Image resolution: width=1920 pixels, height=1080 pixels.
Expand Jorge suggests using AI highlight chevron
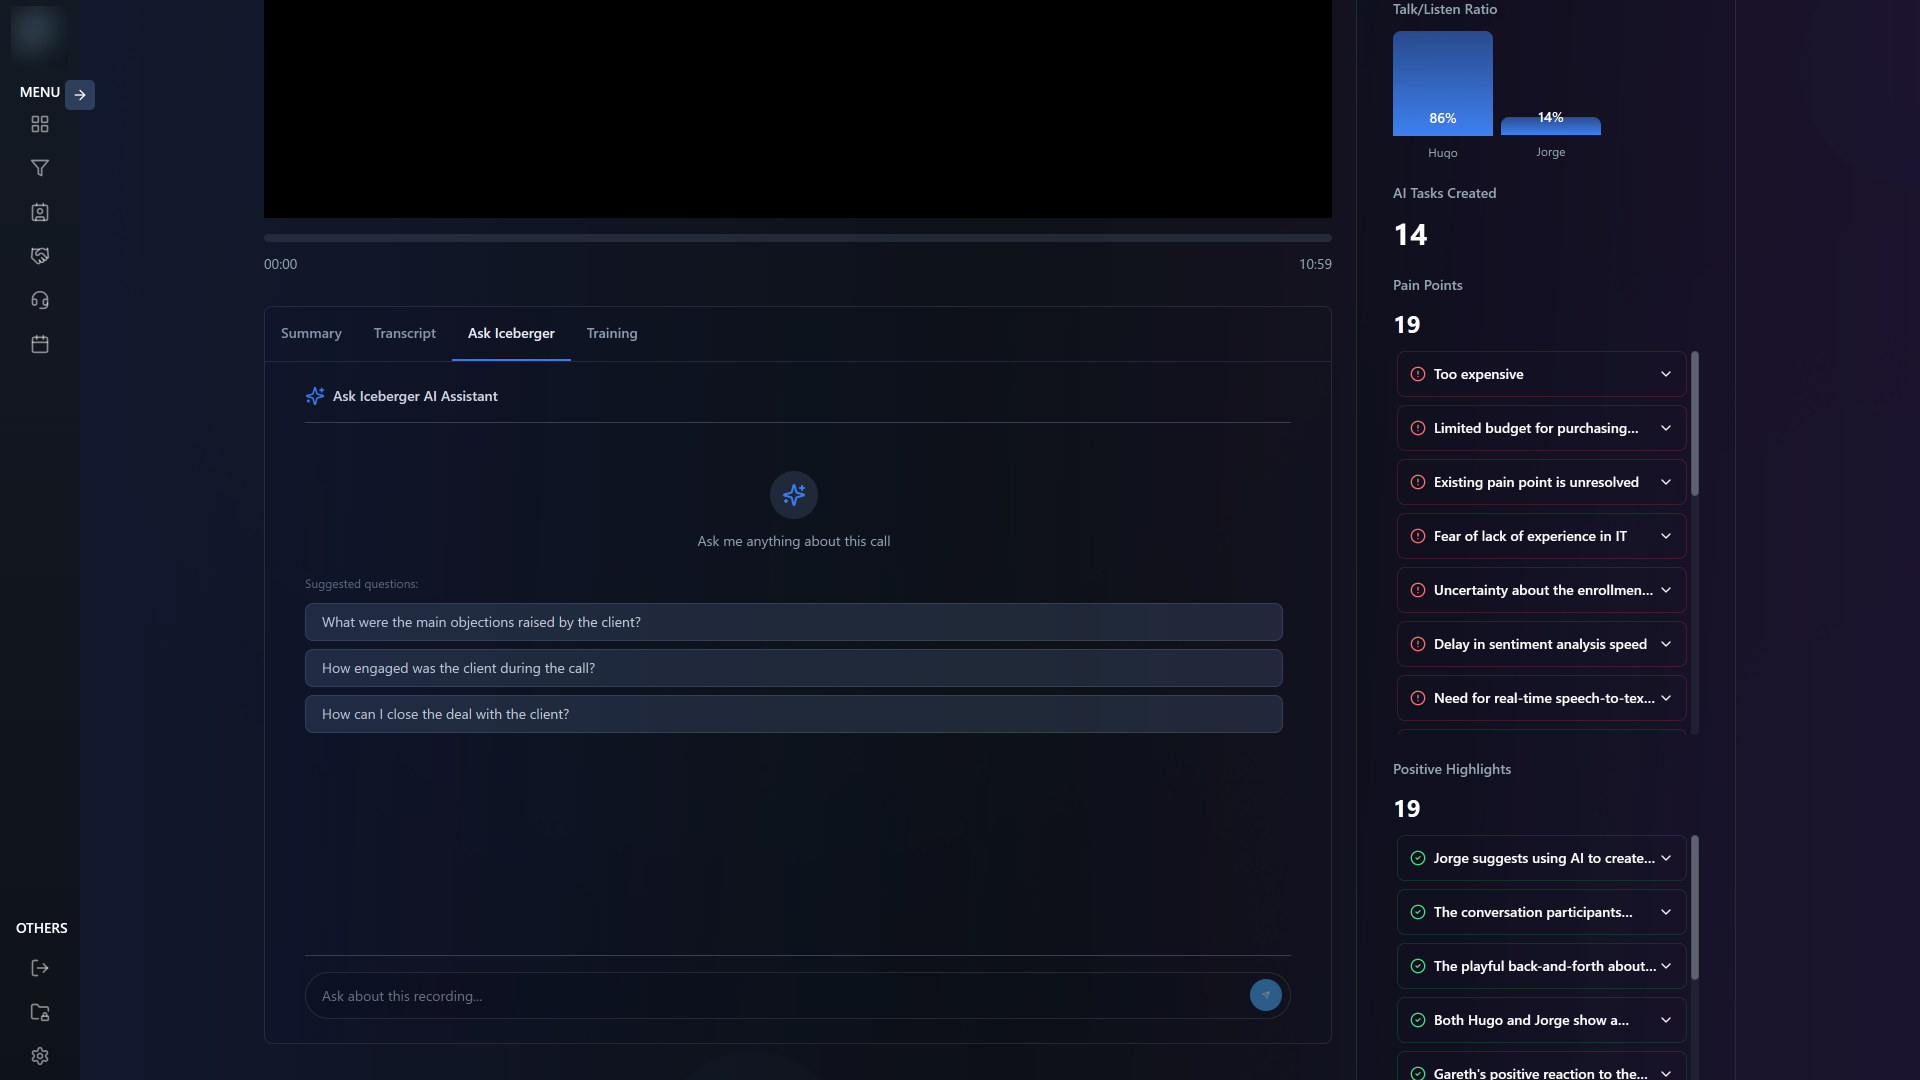point(1666,858)
